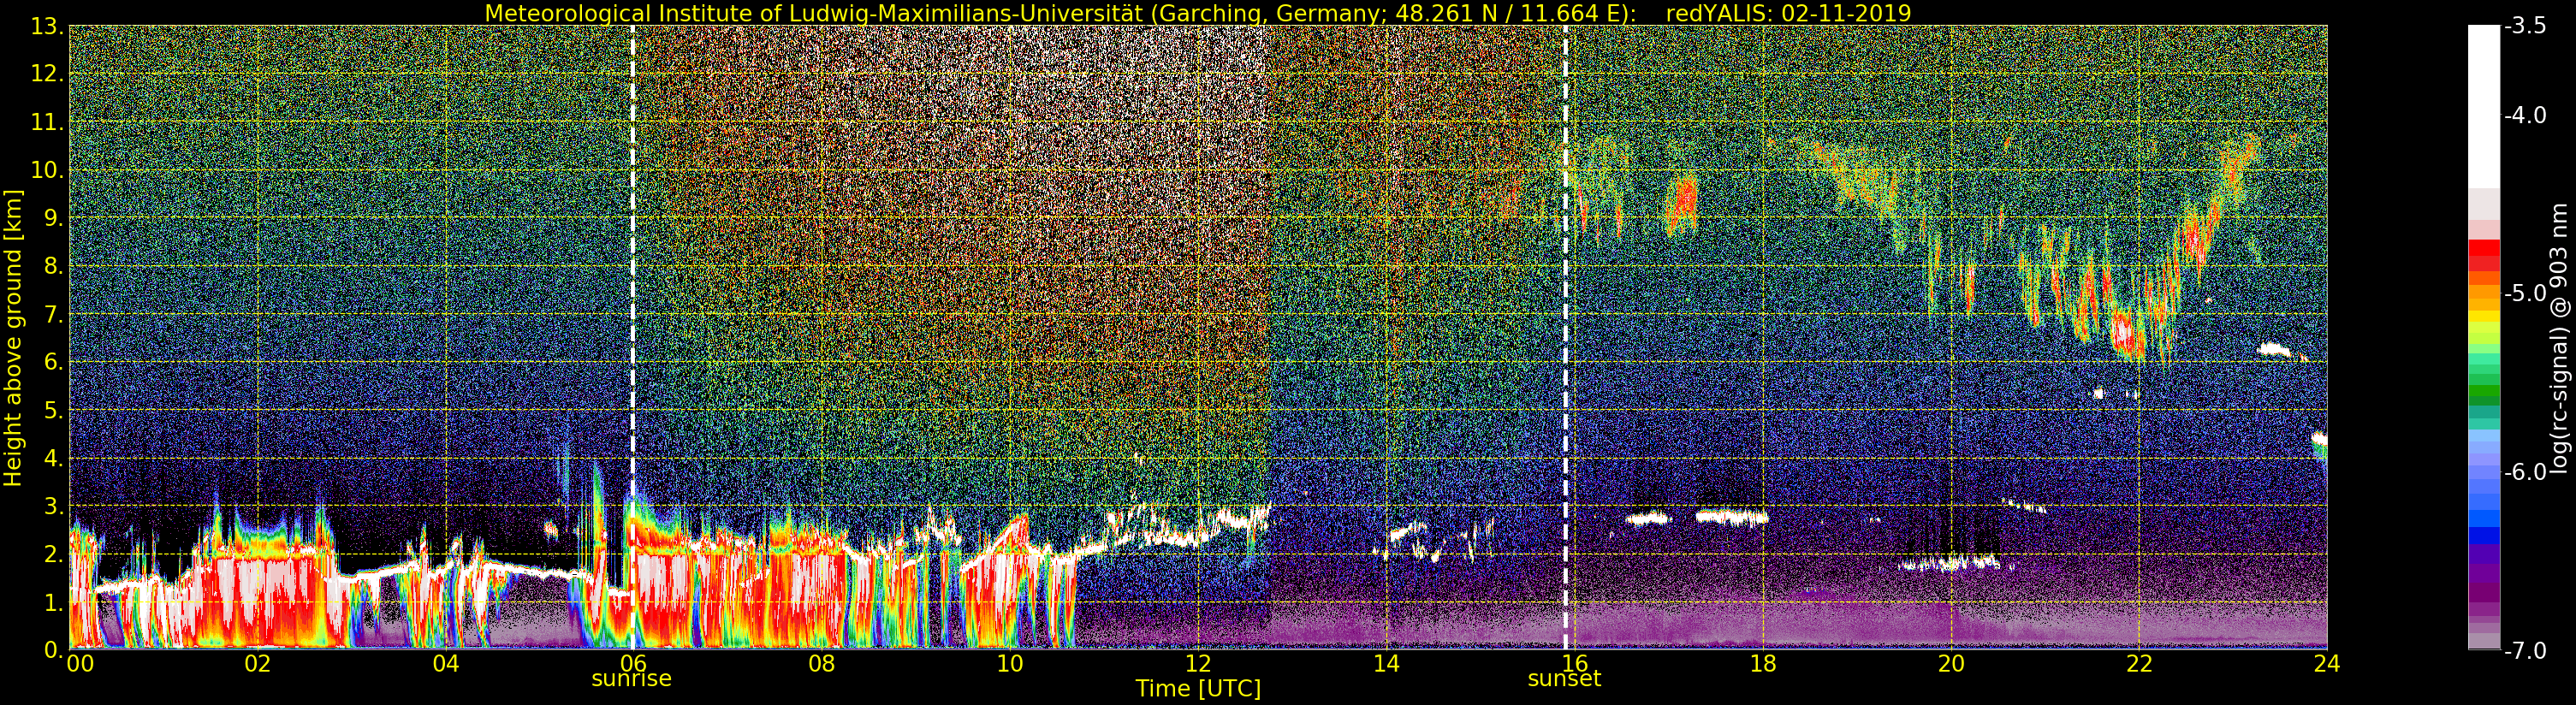Image resolution: width=2576 pixels, height=705 pixels.
Task: Click the height axis tick label '8.'
Action: [53, 267]
